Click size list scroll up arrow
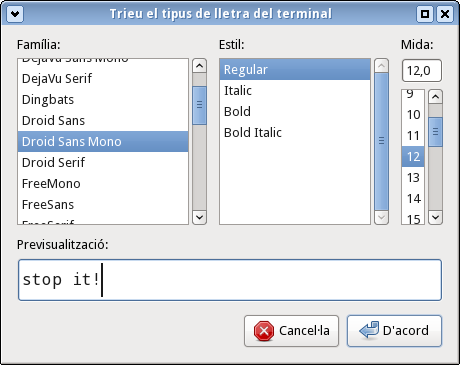The image size is (460, 365). [x=435, y=97]
